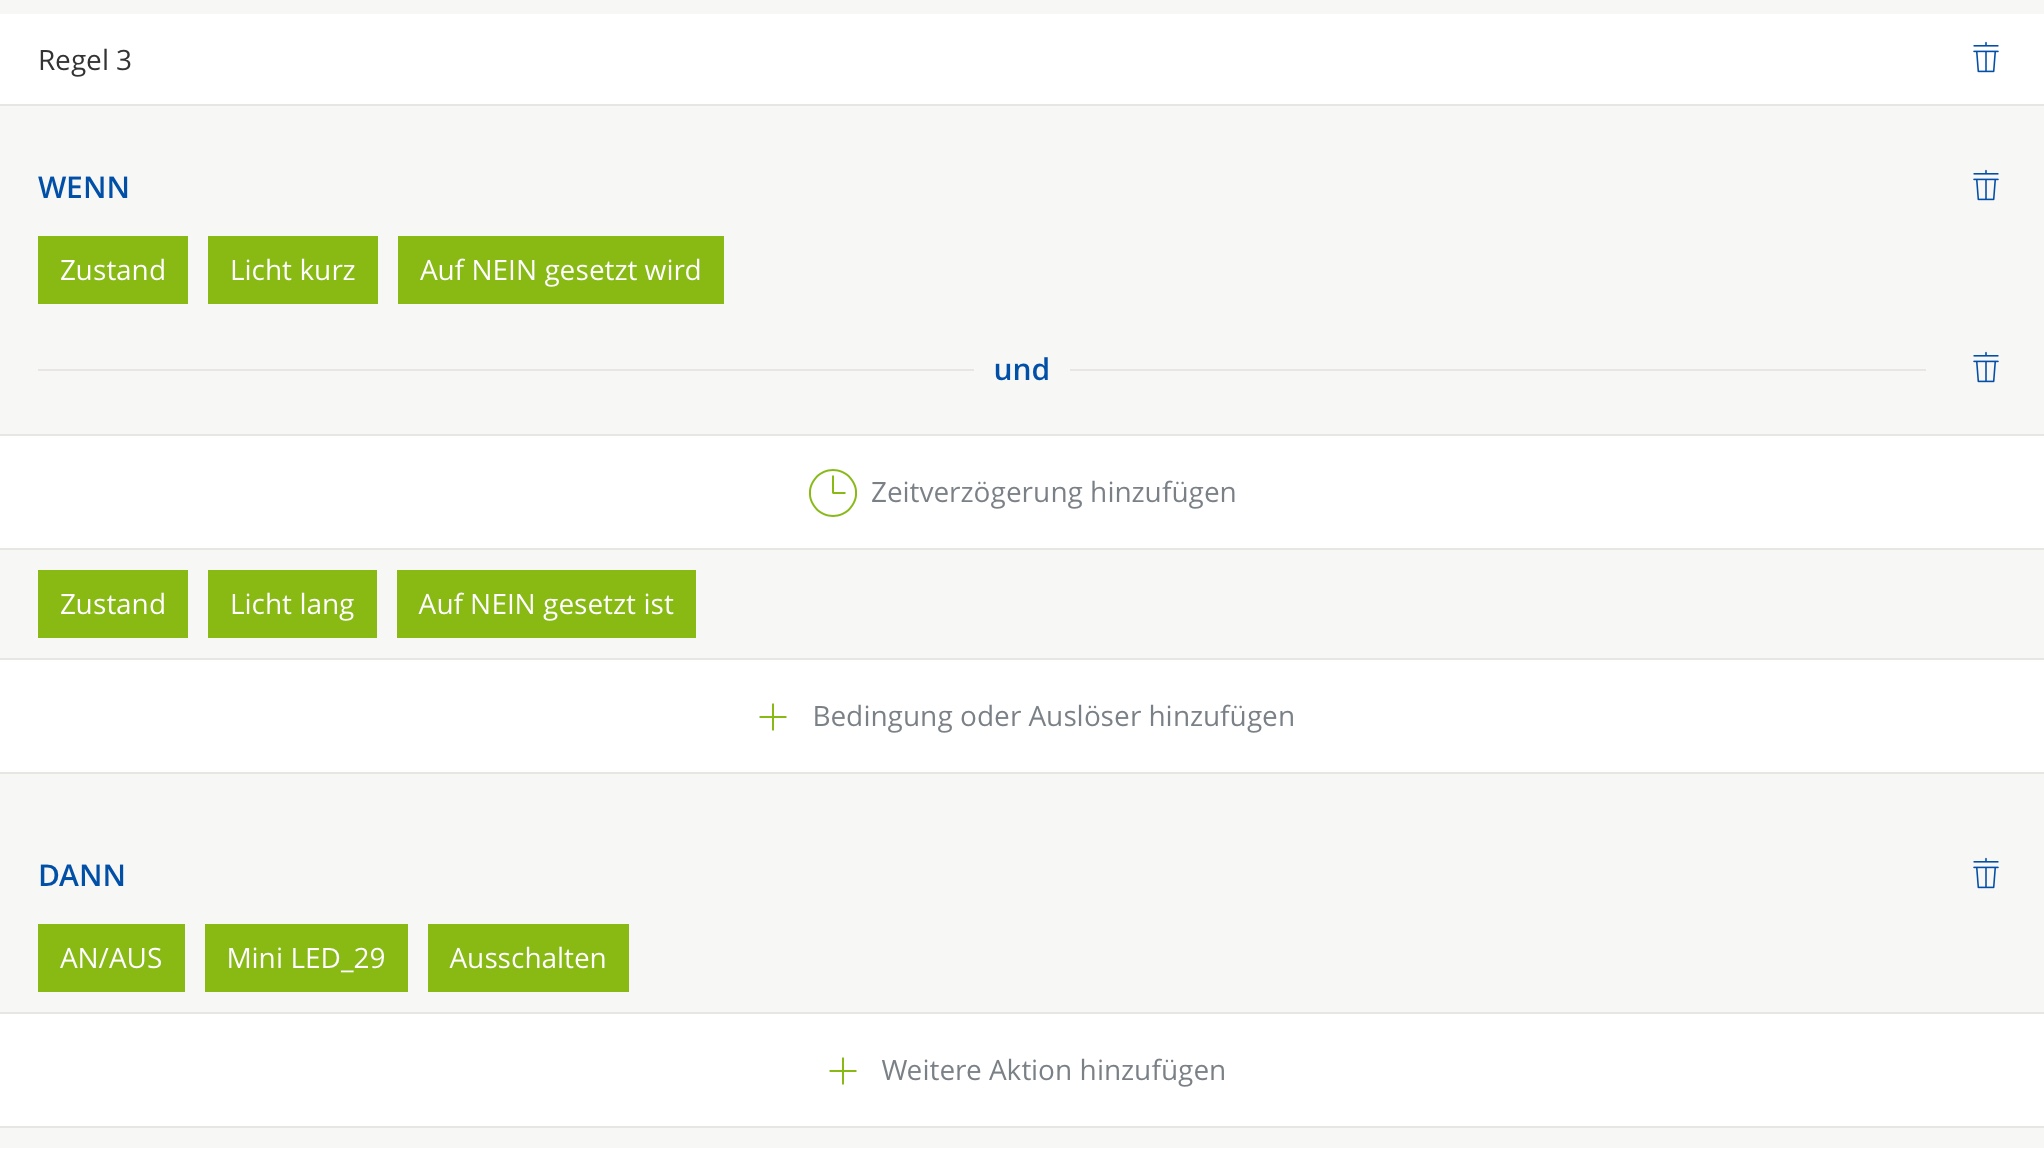Click Bedingung oder Auslöser hinzufügen
This screenshot has height=1152, width=2044.
tap(1053, 717)
